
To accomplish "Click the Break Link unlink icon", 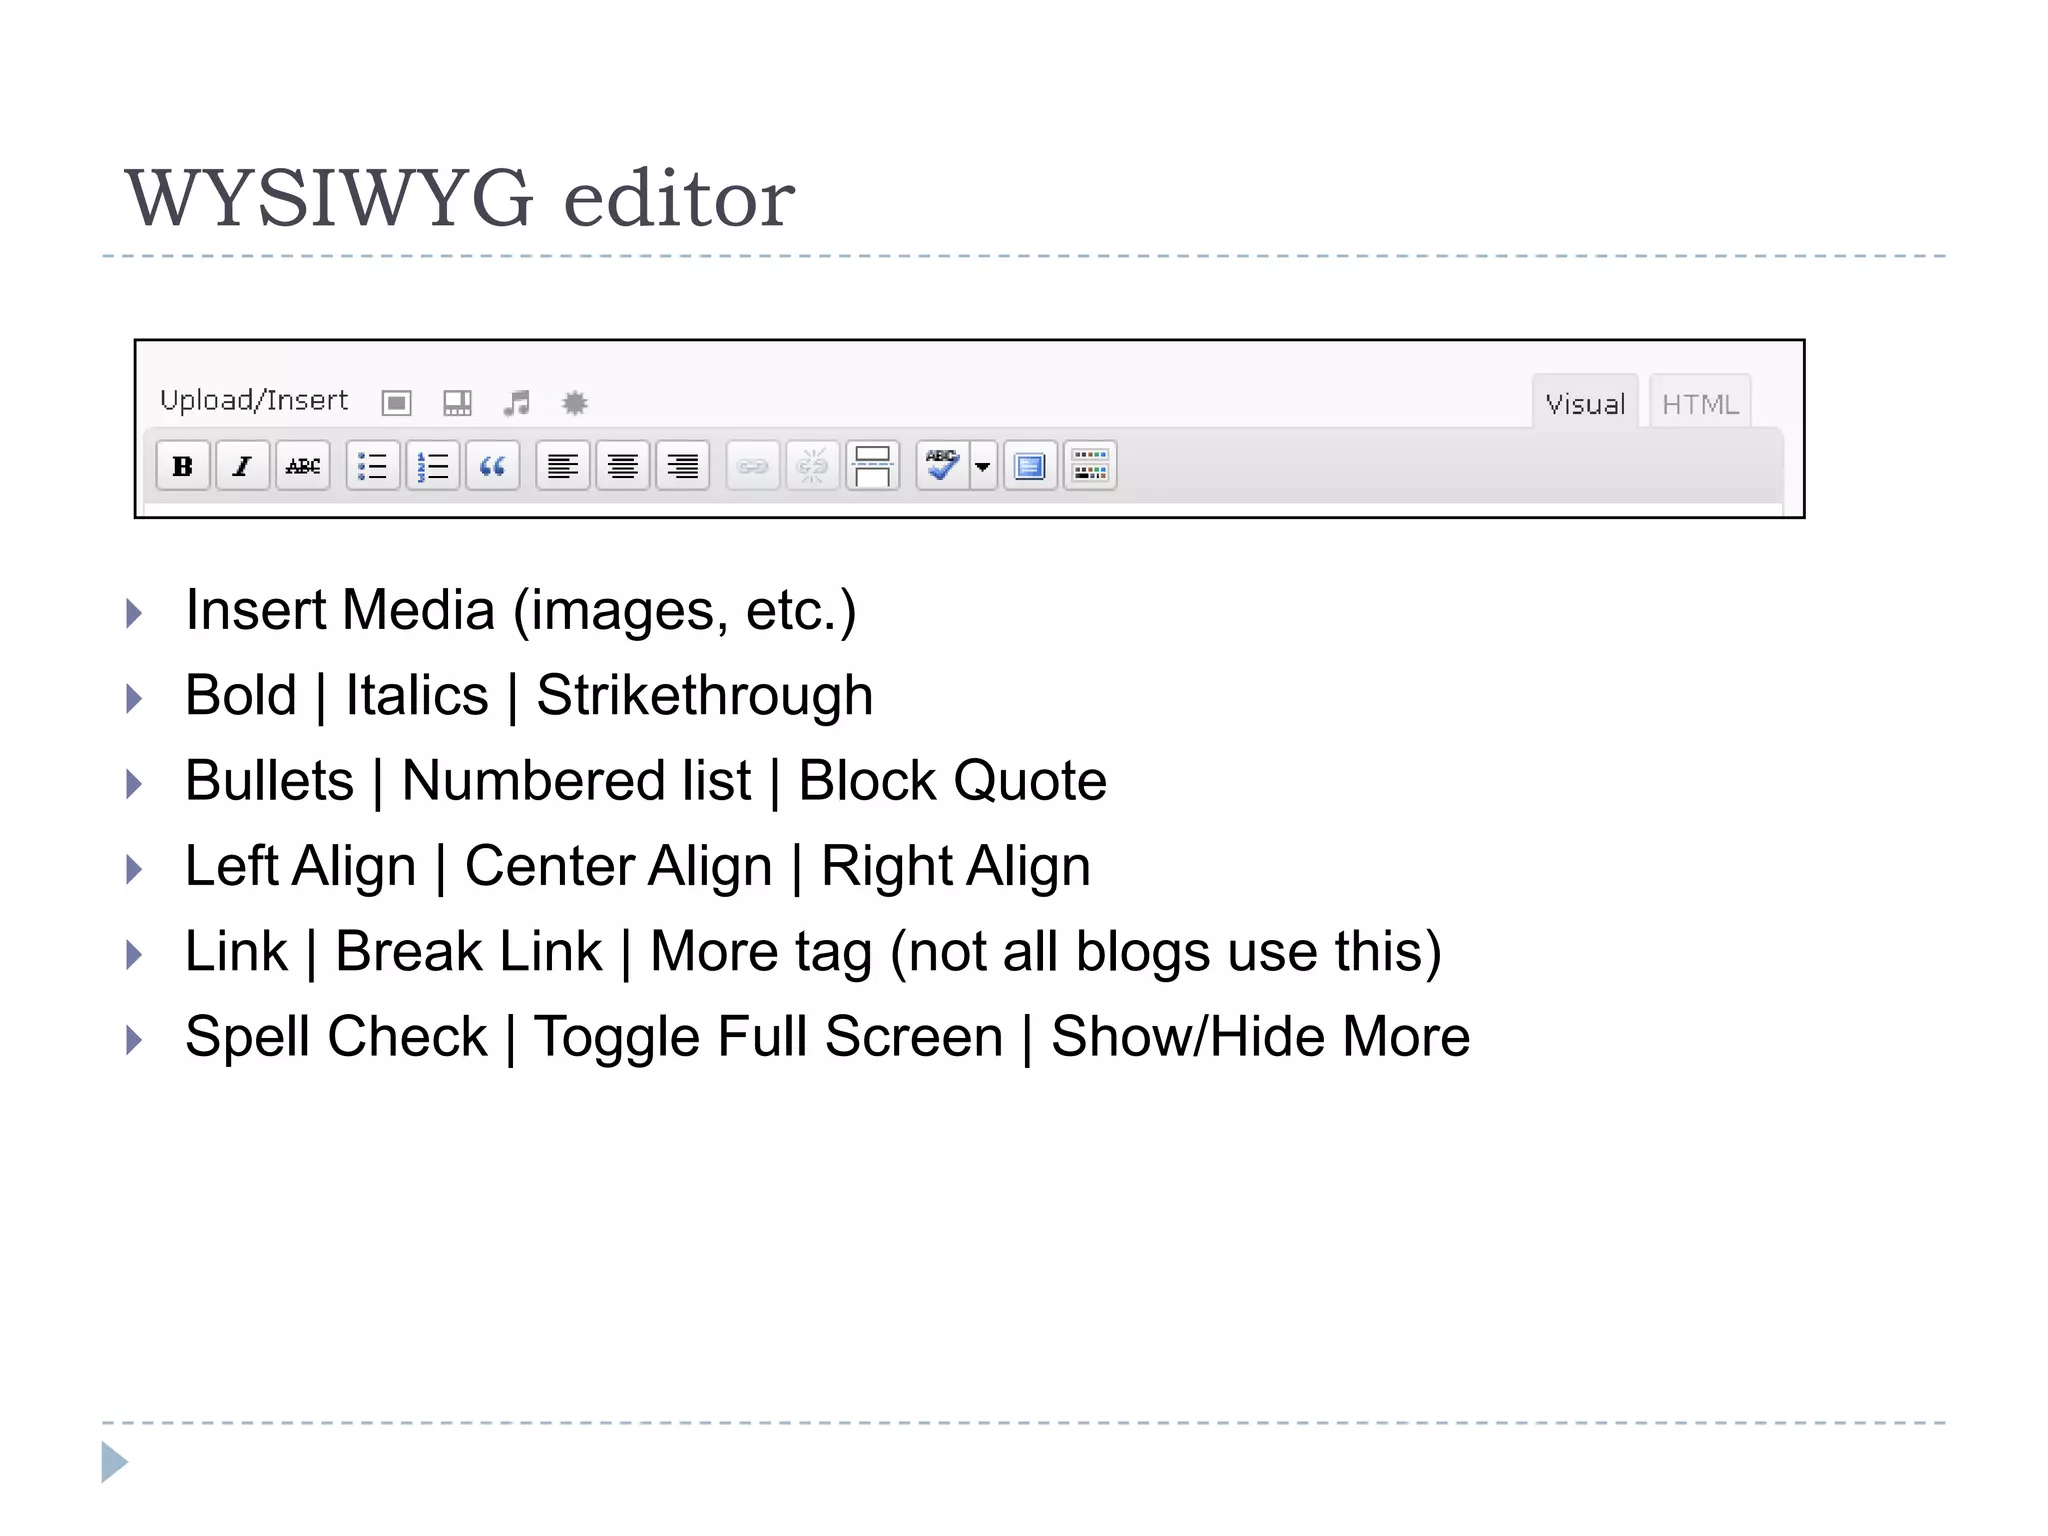I will 812,466.
